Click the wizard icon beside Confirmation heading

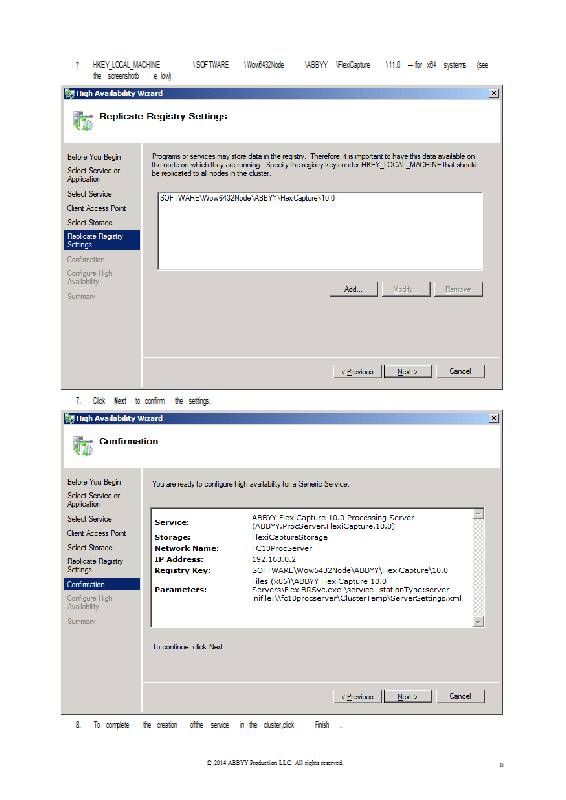(x=82, y=445)
